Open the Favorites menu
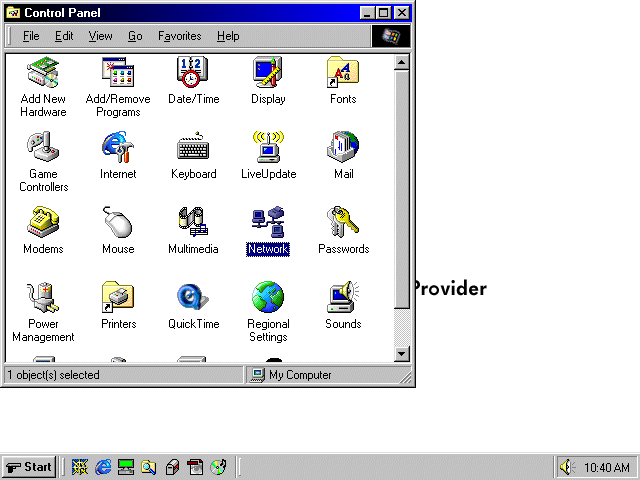640x480 pixels. (x=180, y=36)
